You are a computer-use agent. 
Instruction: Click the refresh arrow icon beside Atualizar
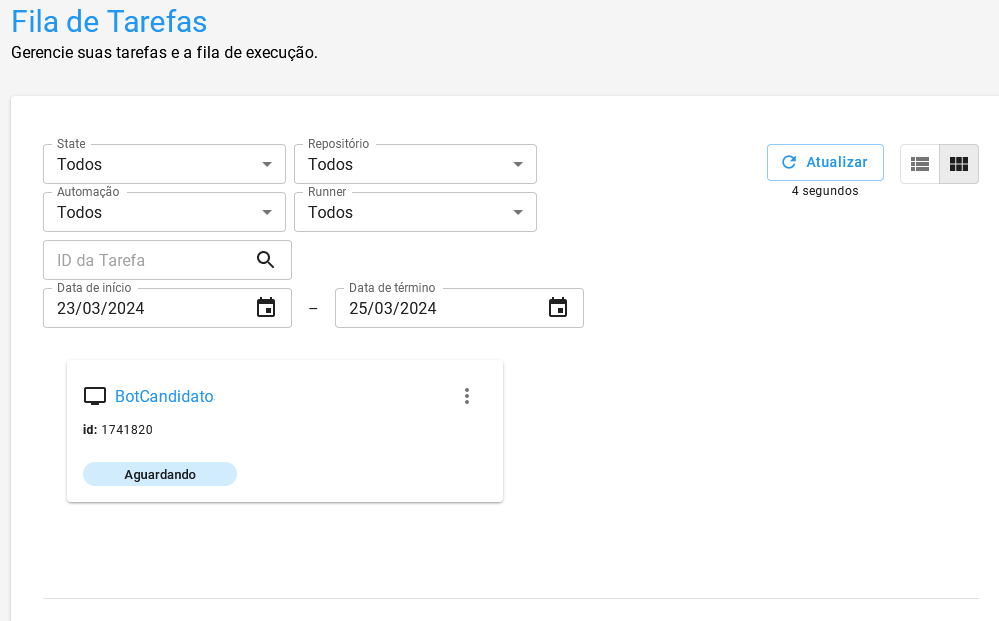click(x=789, y=162)
